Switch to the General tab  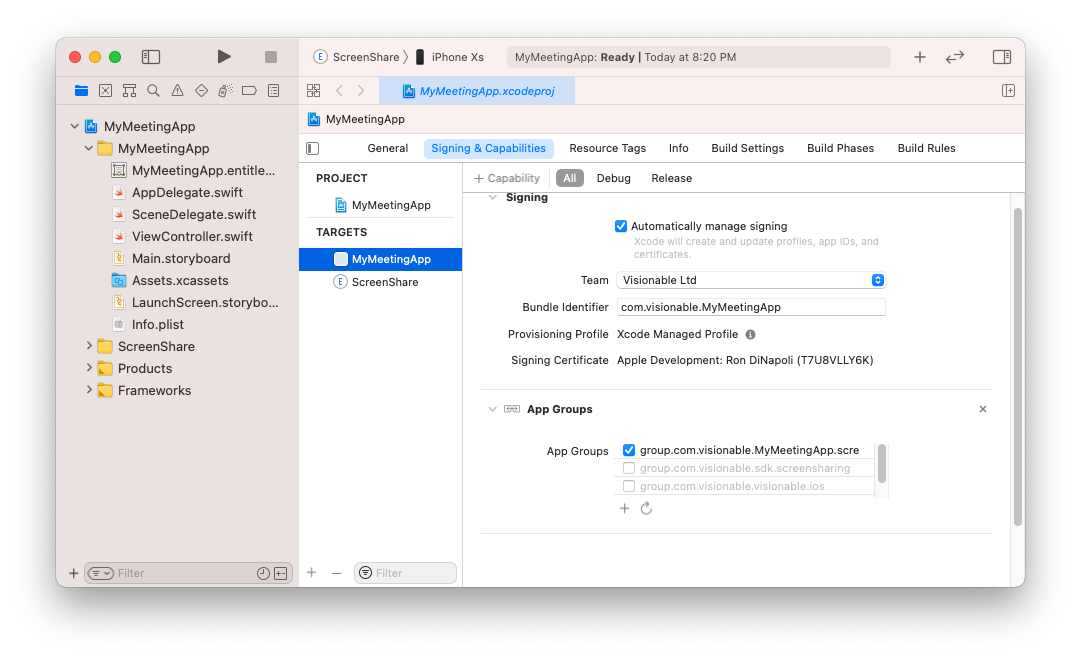(x=387, y=148)
